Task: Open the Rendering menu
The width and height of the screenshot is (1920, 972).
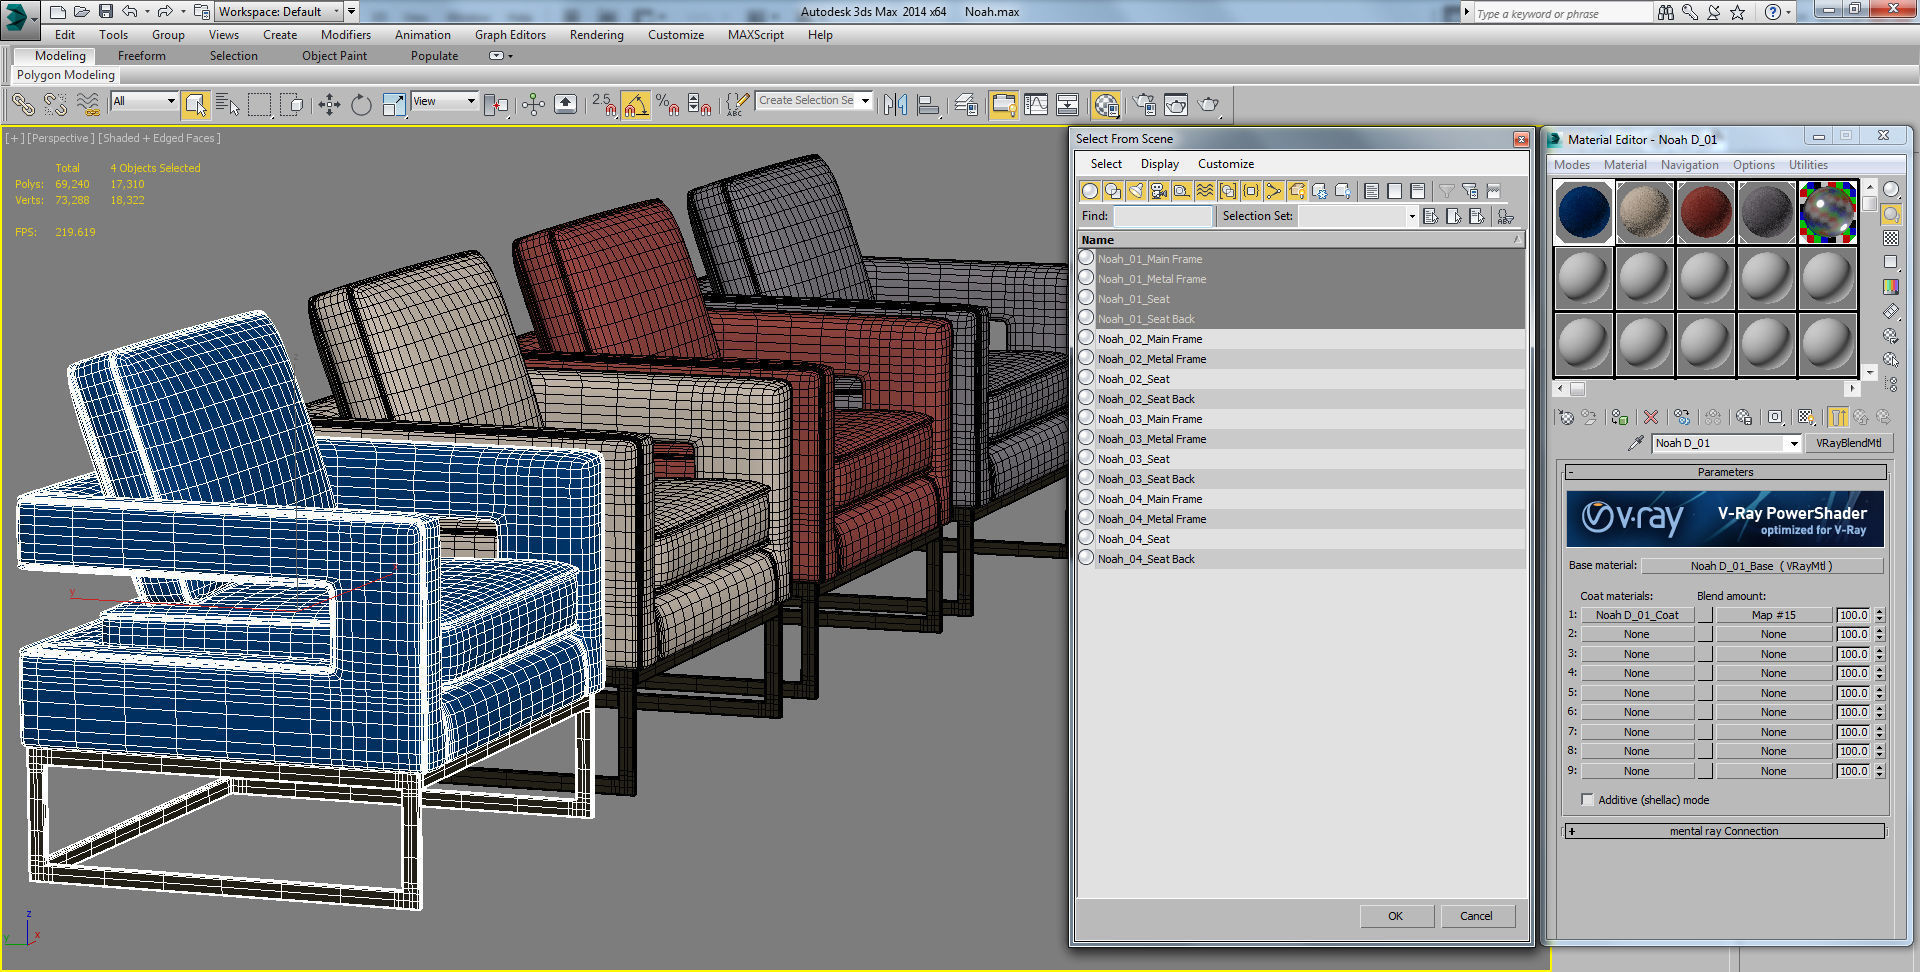Action: [597, 35]
